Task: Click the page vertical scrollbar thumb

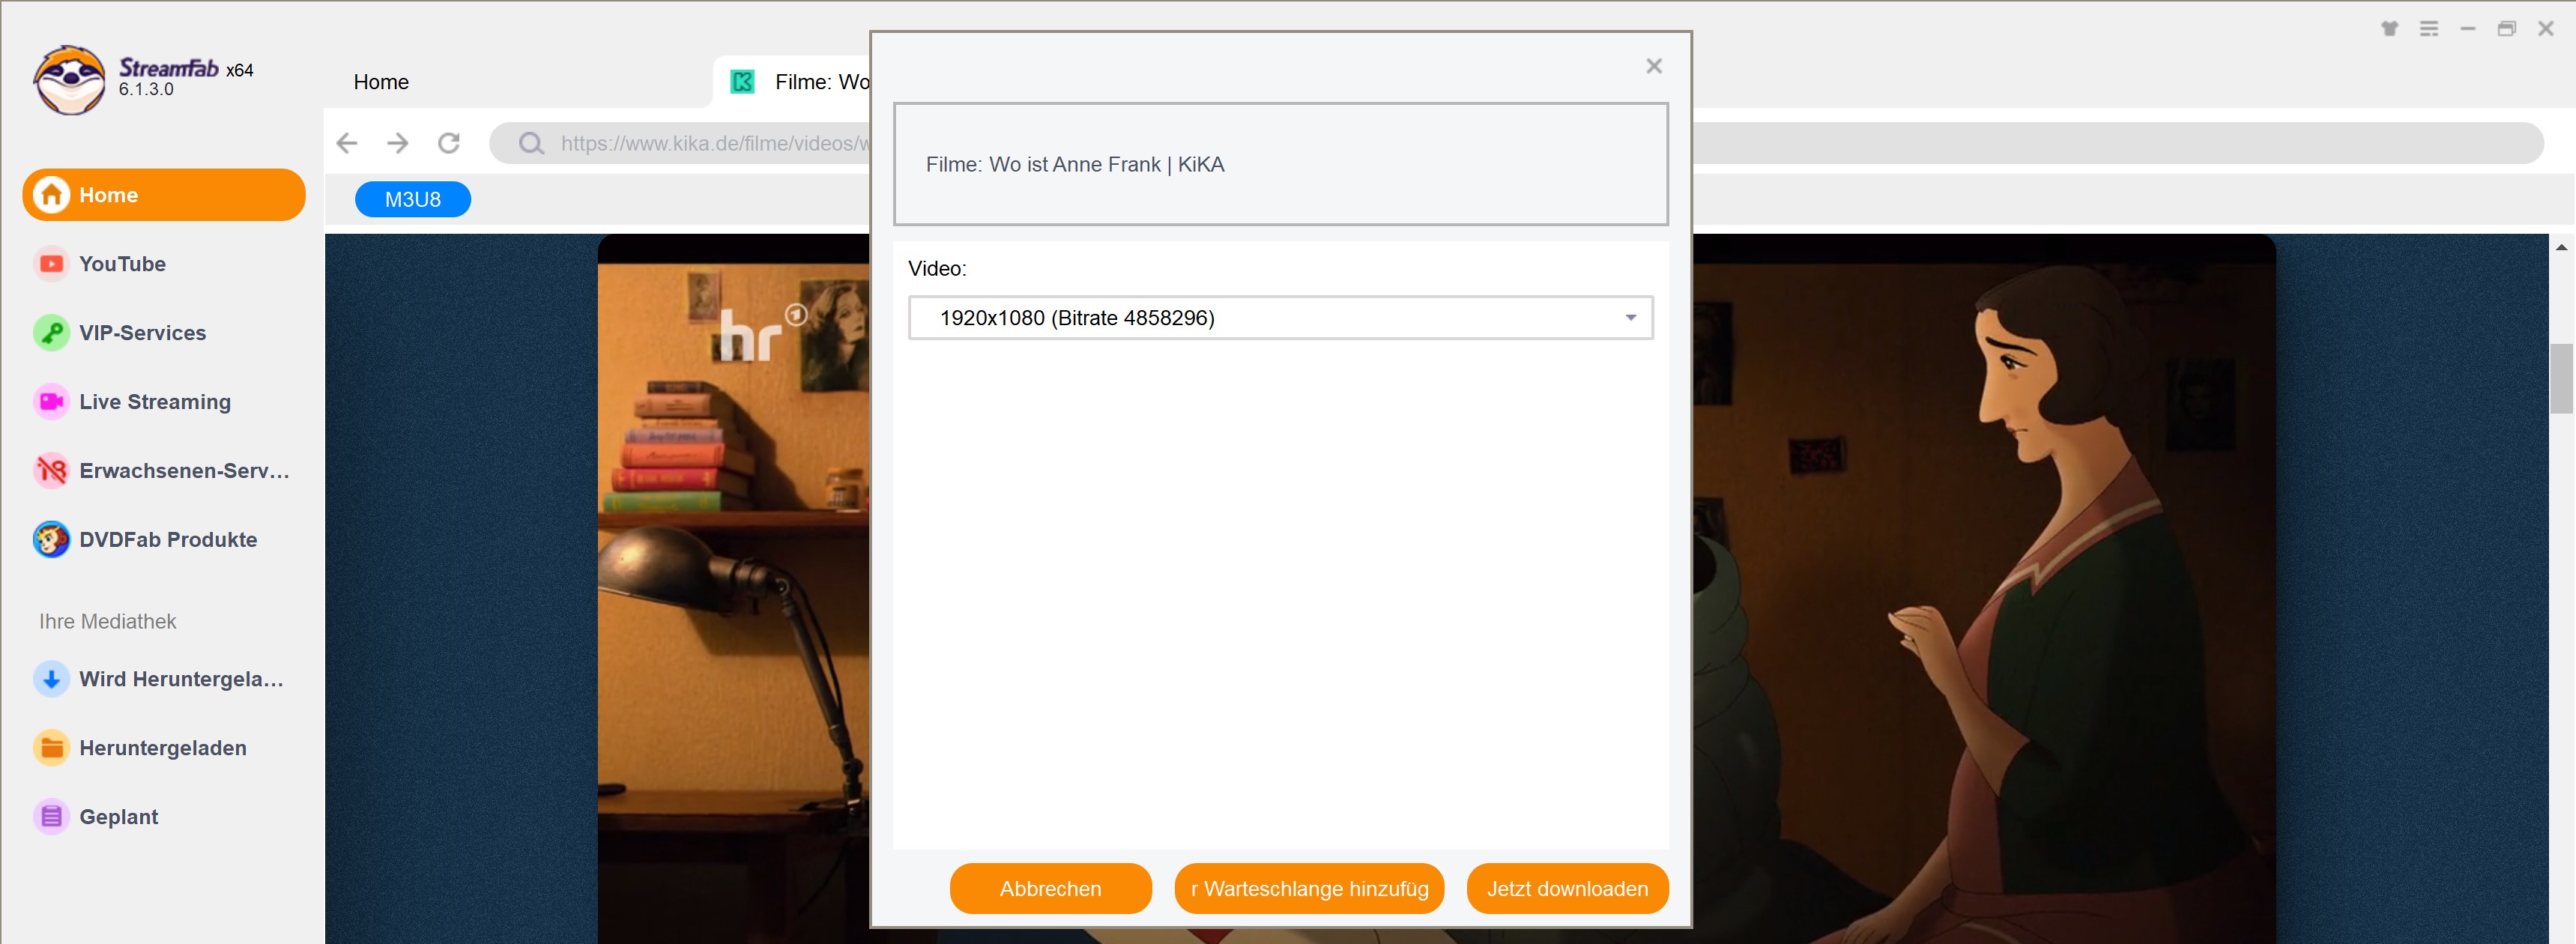Action: click(2561, 378)
